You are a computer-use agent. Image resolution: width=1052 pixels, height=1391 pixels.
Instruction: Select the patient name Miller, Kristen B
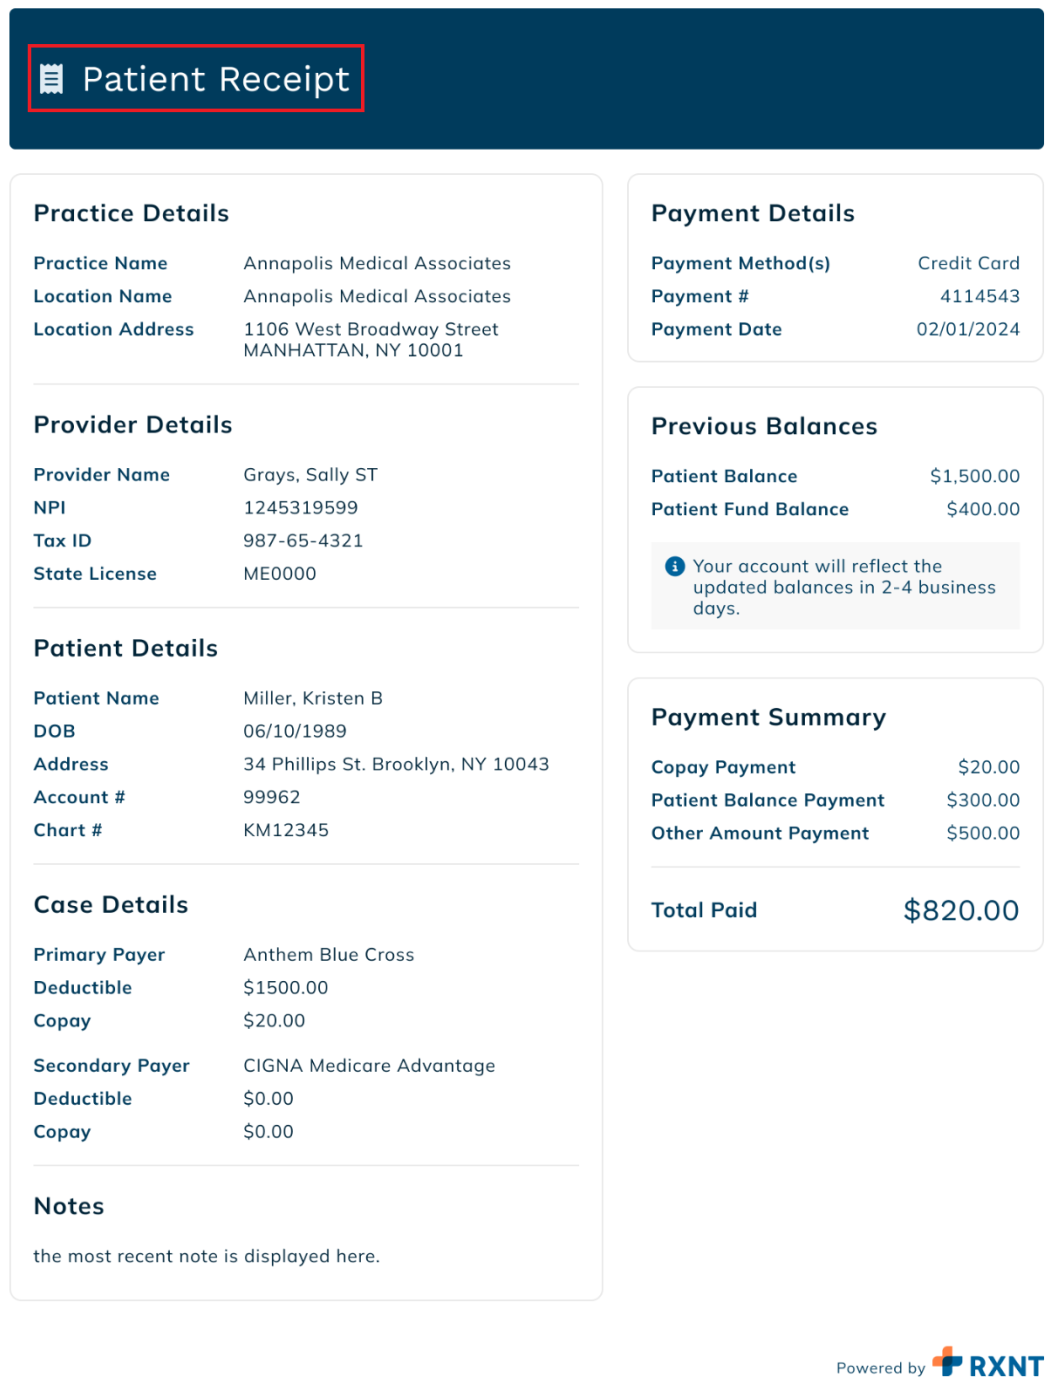tap(313, 698)
